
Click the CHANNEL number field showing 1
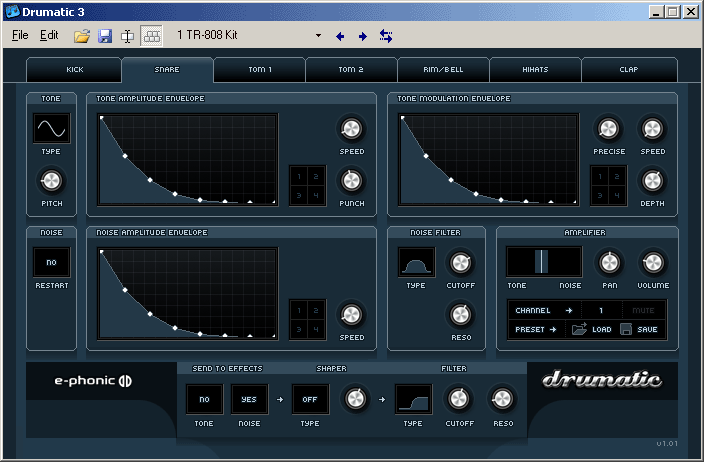coord(602,310)
